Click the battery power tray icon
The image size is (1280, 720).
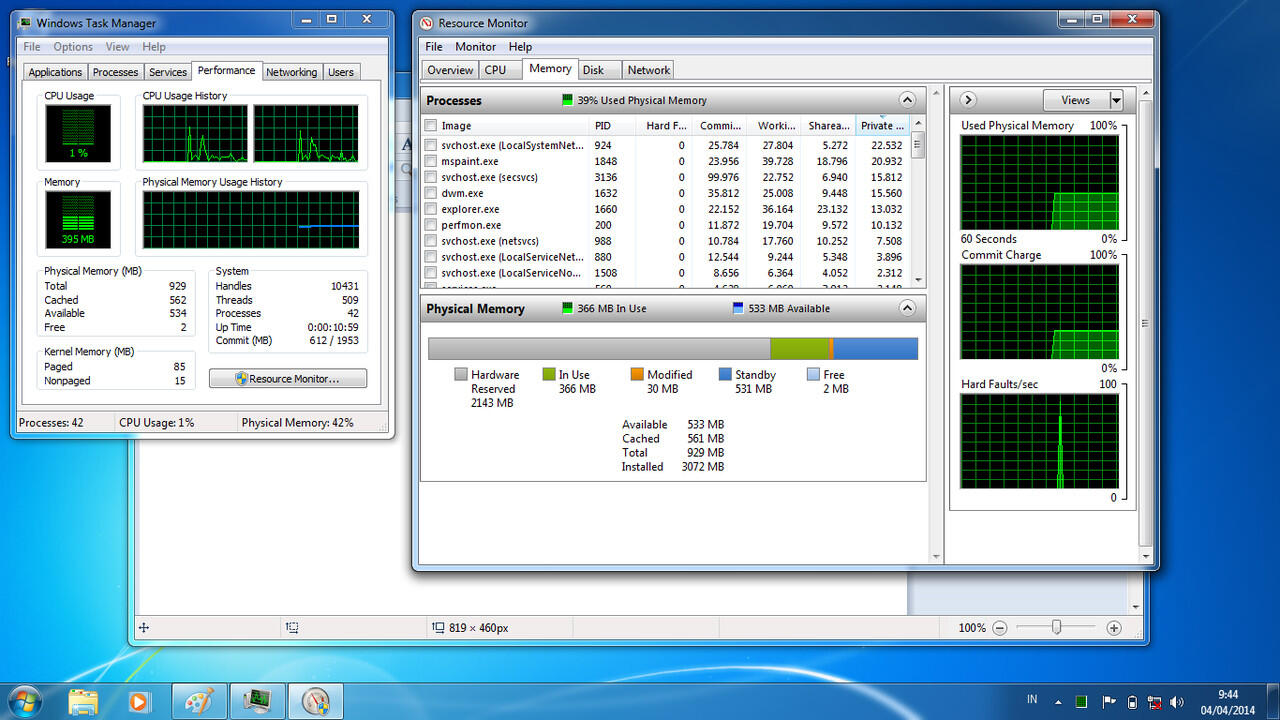[1132, 702]
